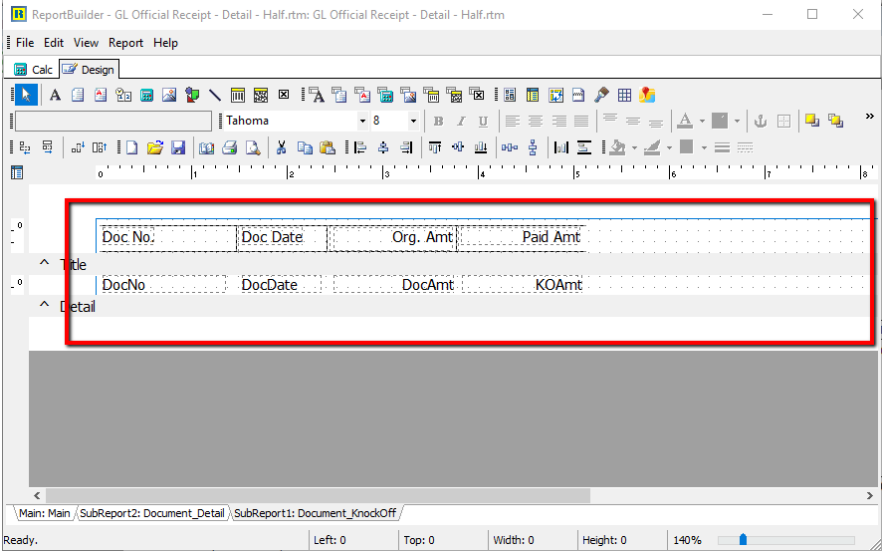Pick the Label text component tool
Viewport: 882px width, 551px height.
[55, 95]
